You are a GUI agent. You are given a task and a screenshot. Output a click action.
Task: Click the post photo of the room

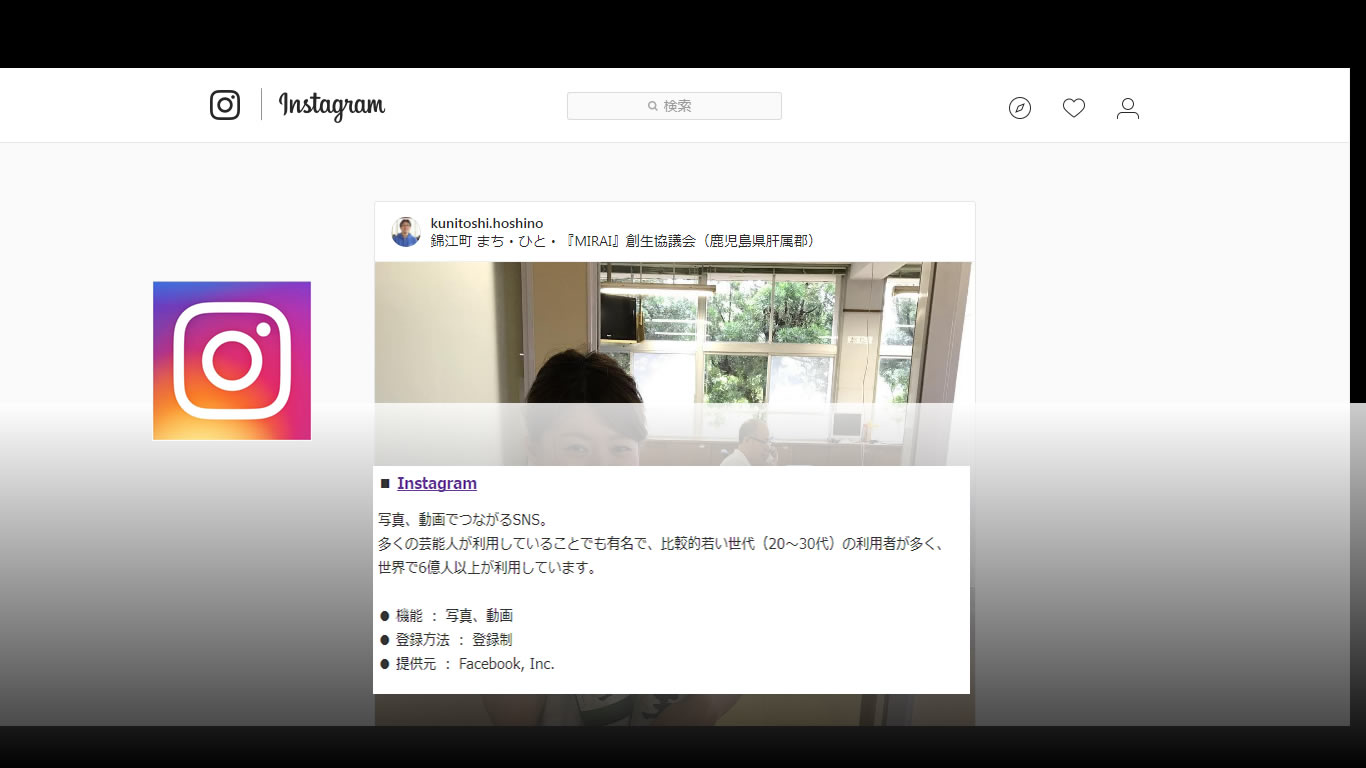(674, 364)
